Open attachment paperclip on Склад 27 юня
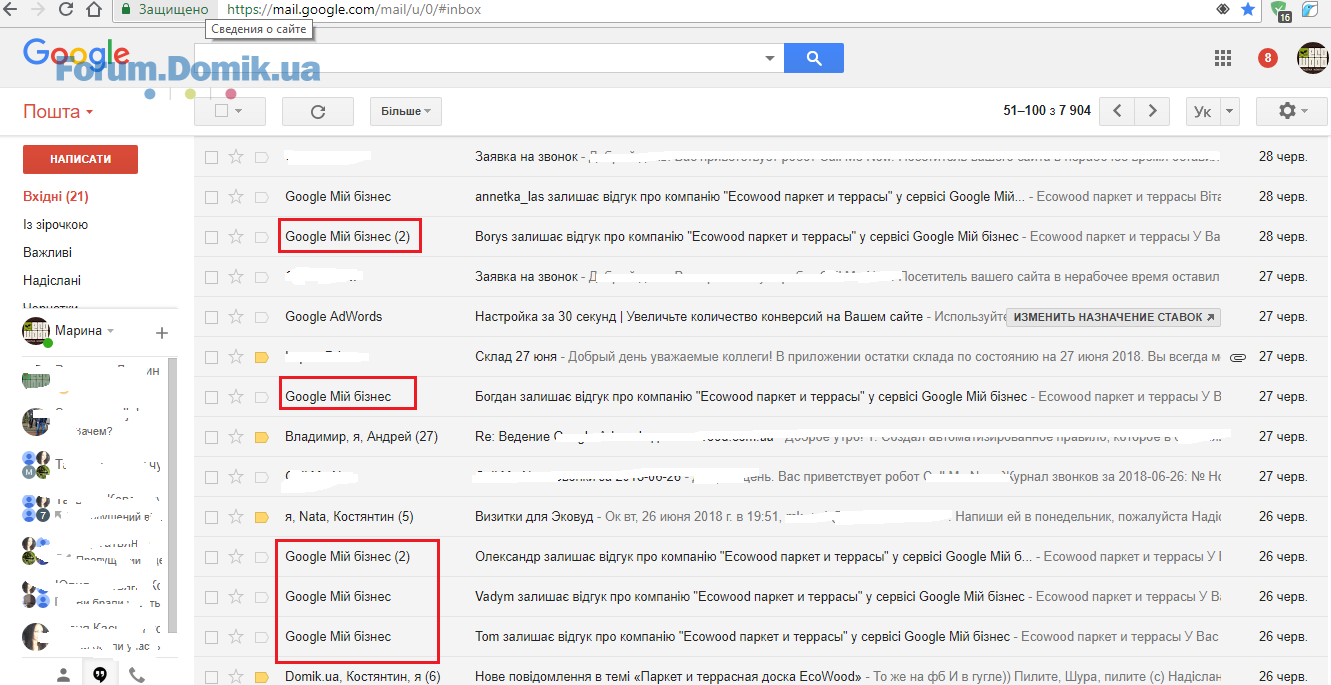 coord(1238,357)
